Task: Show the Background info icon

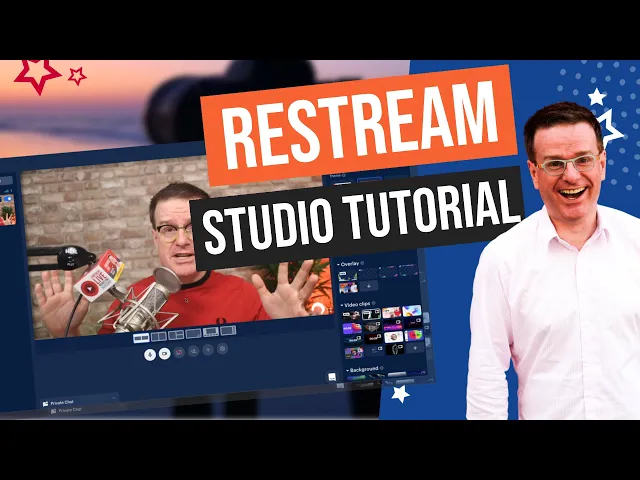Action: (382, 368)
